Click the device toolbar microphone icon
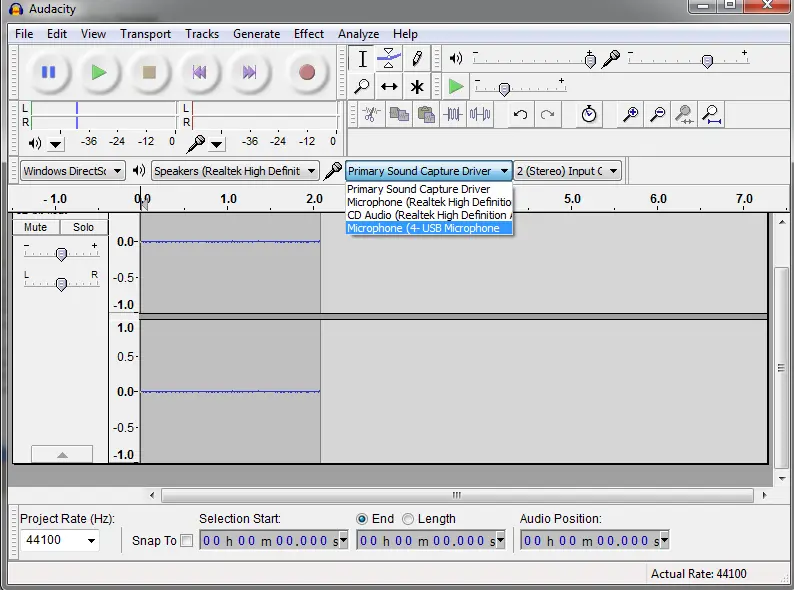Image resolution: width=794 pixels, height=590 pixels. [333, 171]
